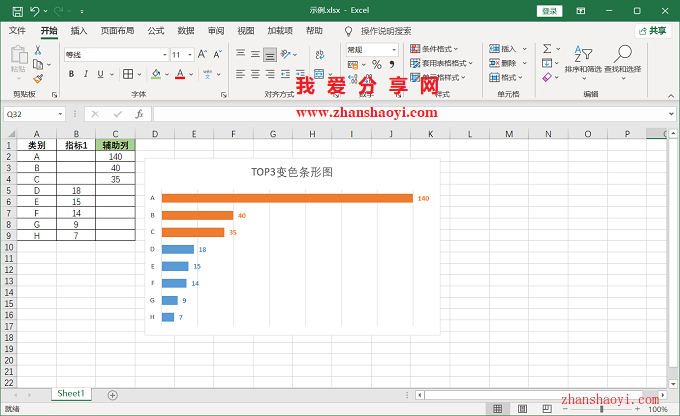
Task: Click vertical scrollbar down arrow
Action: (x=673, y=384)
